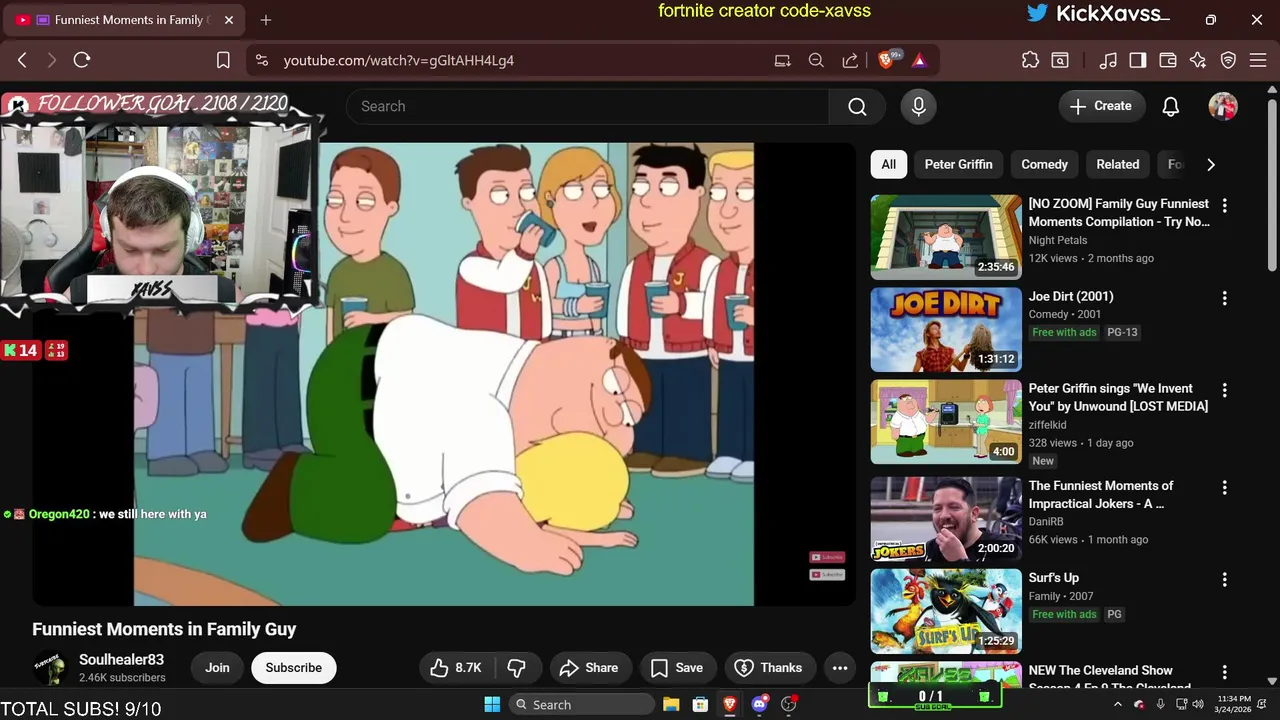Click the Thanks button
Image resolution: width=1280 pixels, height=720 pixels.
(768, 668)
